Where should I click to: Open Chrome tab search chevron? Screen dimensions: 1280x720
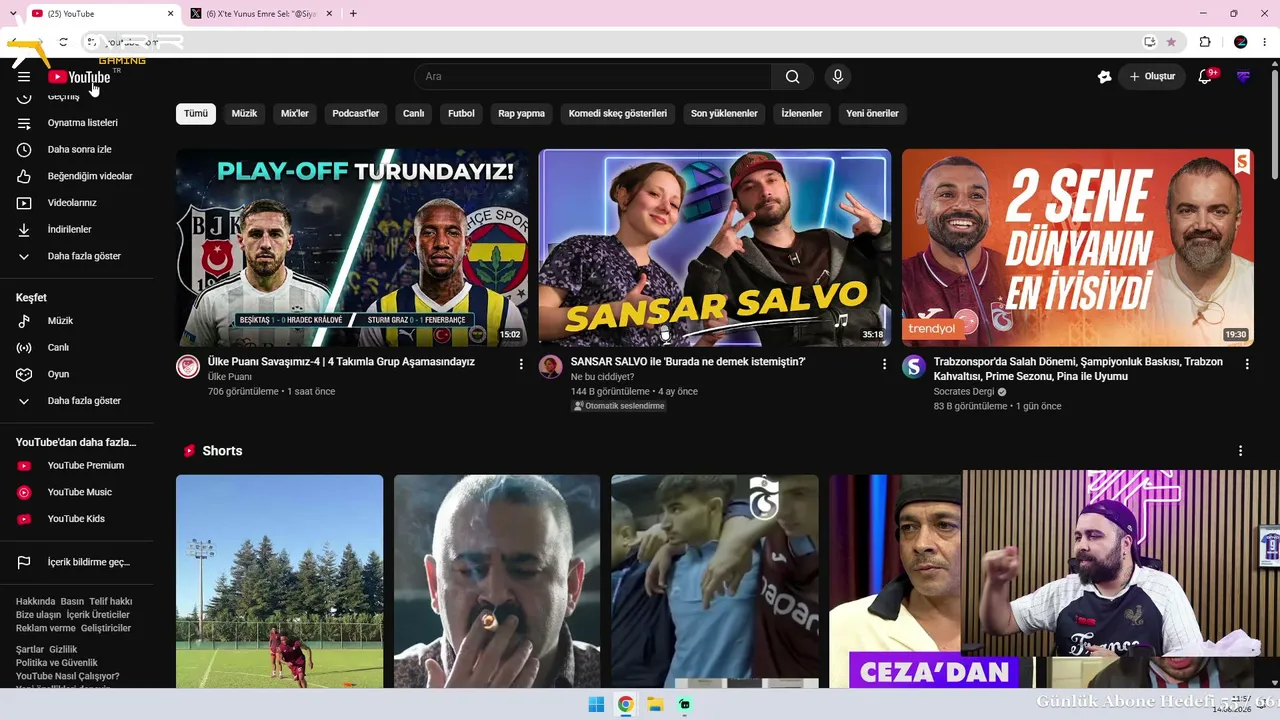pyautogui.click(x=12, y=13)
